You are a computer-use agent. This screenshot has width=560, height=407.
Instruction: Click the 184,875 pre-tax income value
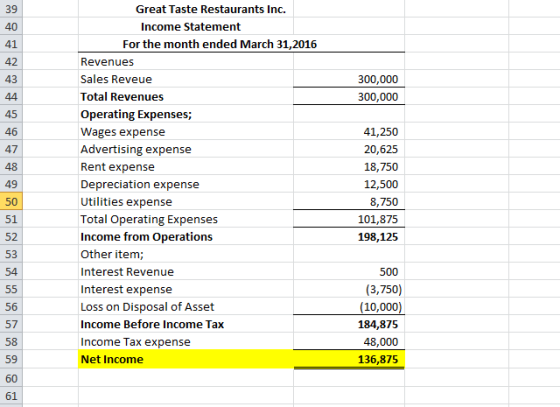349,324
